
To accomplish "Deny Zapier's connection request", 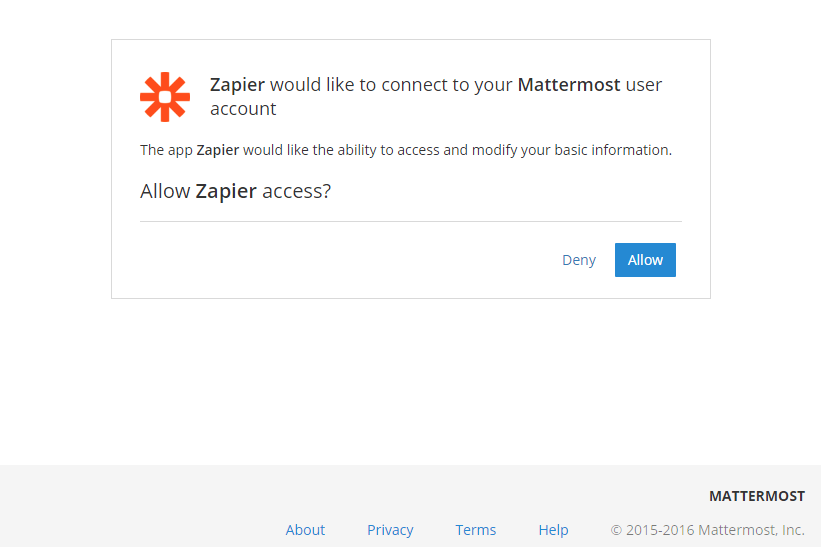I will 579,260.
